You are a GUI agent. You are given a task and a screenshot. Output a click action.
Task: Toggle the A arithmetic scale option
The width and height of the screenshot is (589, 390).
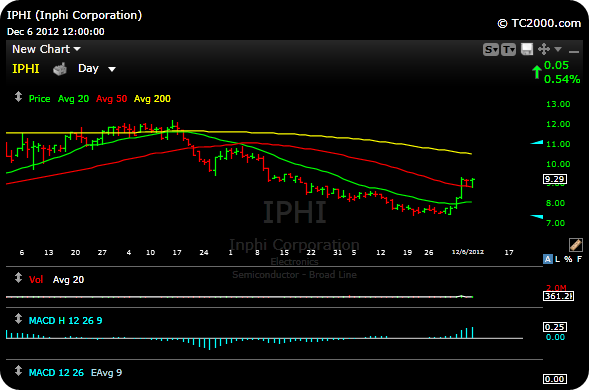[x=548, y=259]
